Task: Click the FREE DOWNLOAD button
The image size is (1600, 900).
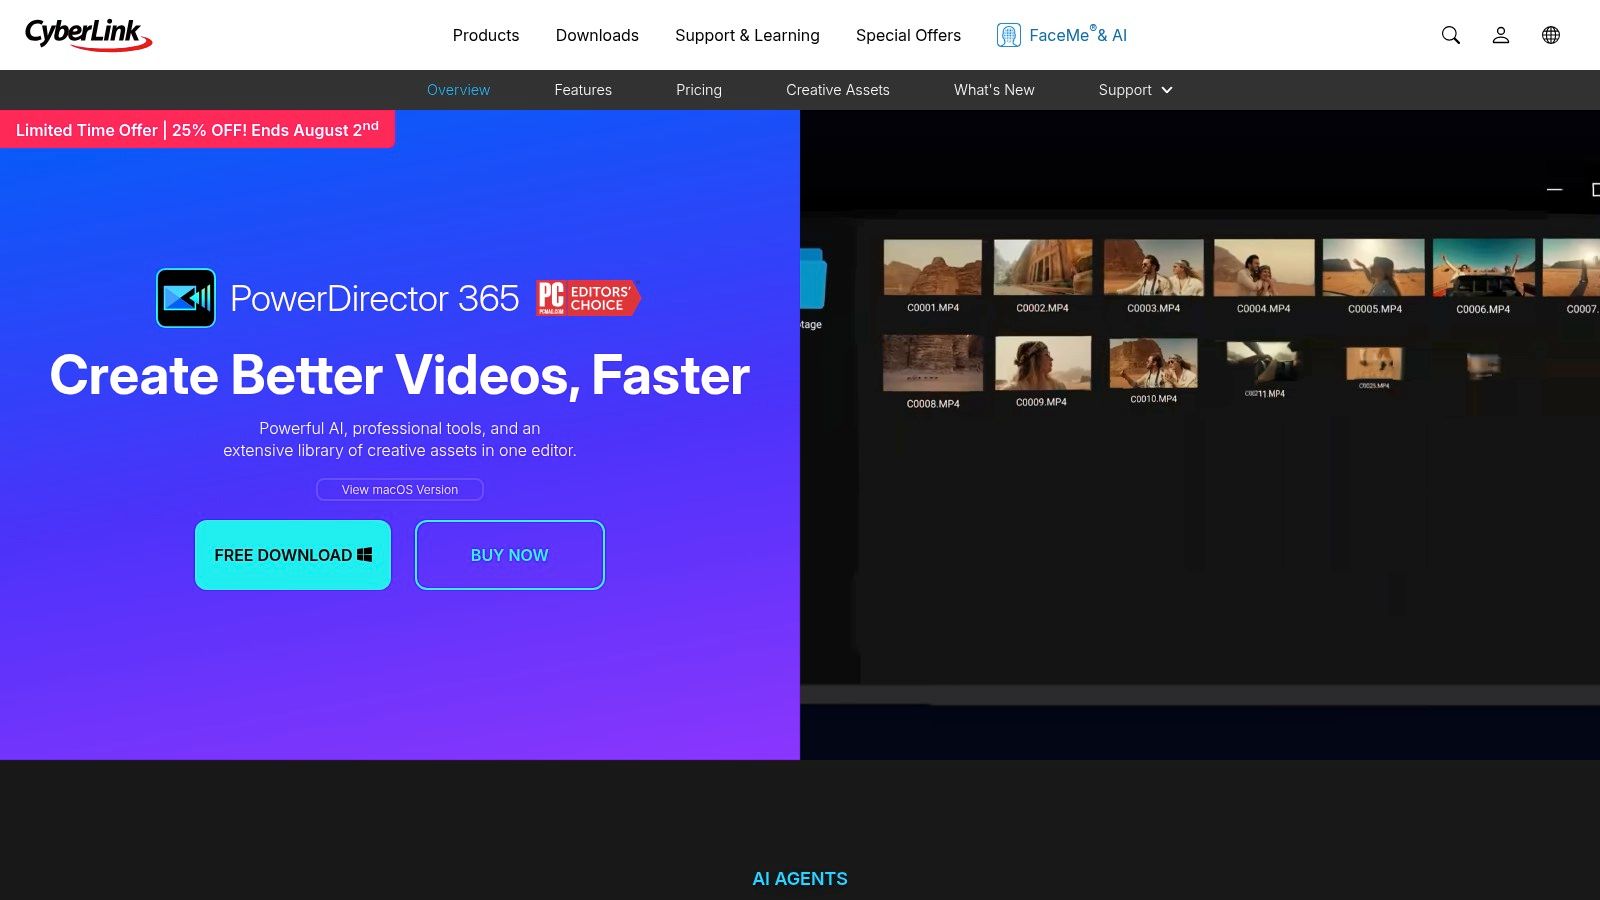Action: click(293, 555)
